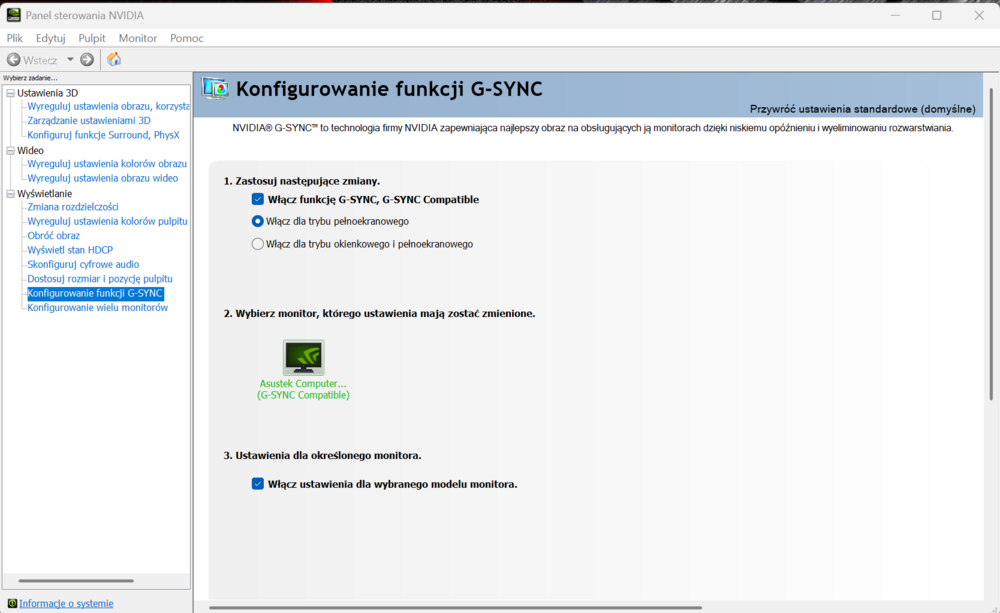Screen dimensions: 1000x613
Task: Open Konfiguruj funkcje Surround, PhysX
Action: 103,135
